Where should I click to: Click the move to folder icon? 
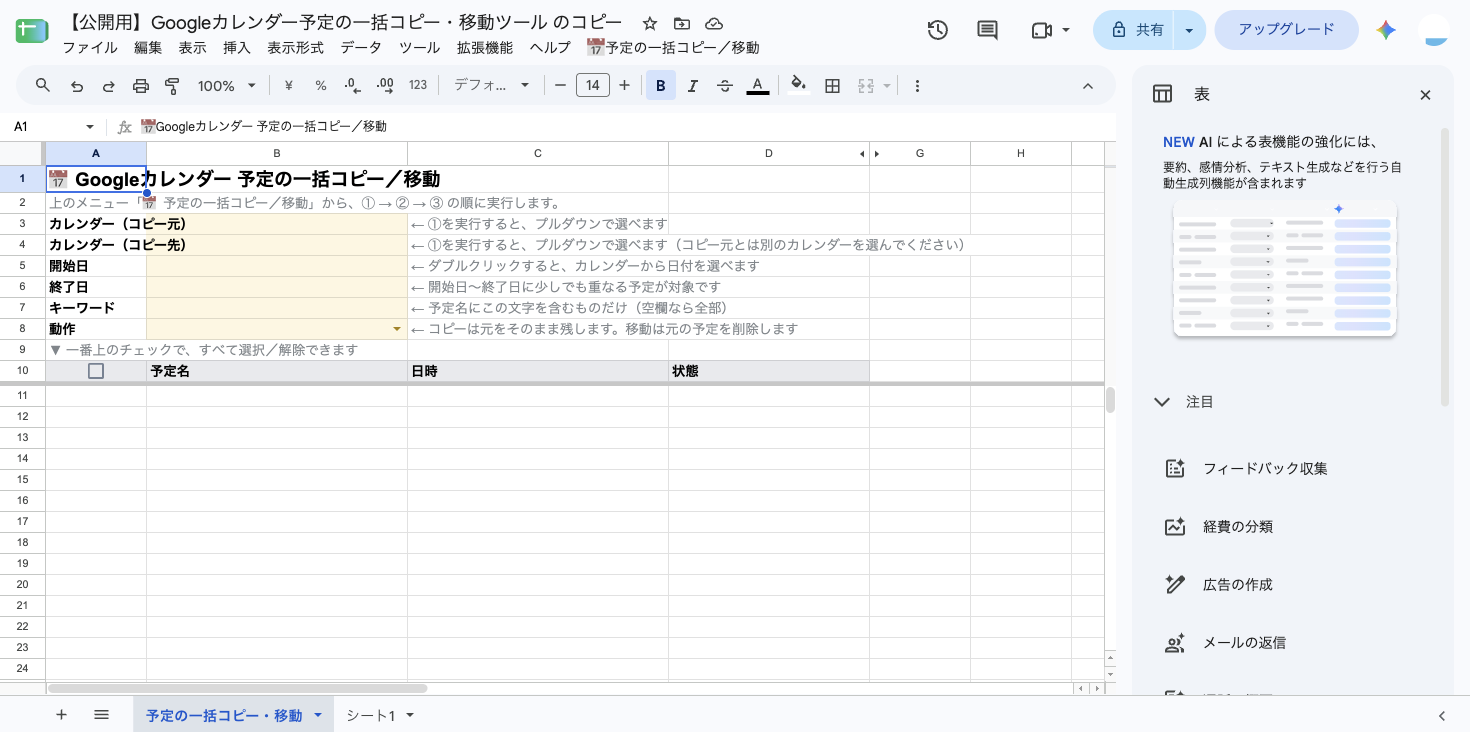682,23
